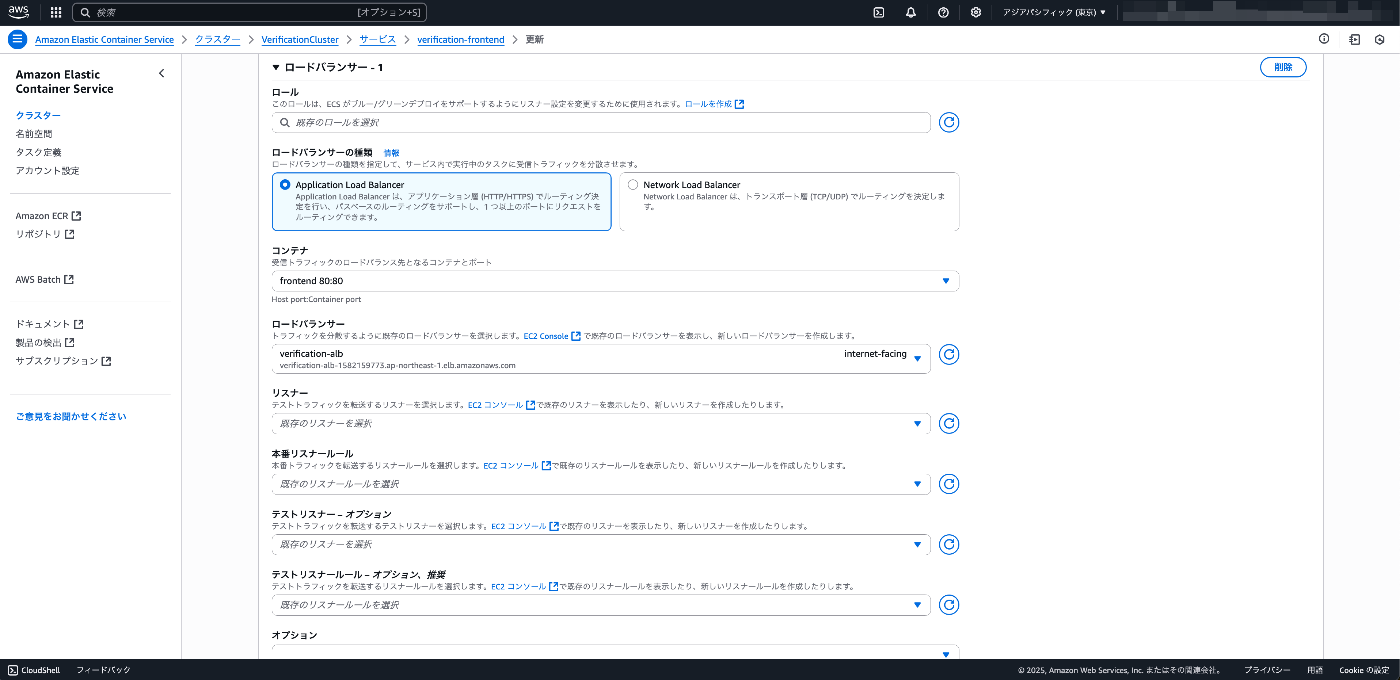The width and height of the screenshot is (1400, 680).
Task: Open the test listener rule dropdown
Action: (x=601, y=605)
